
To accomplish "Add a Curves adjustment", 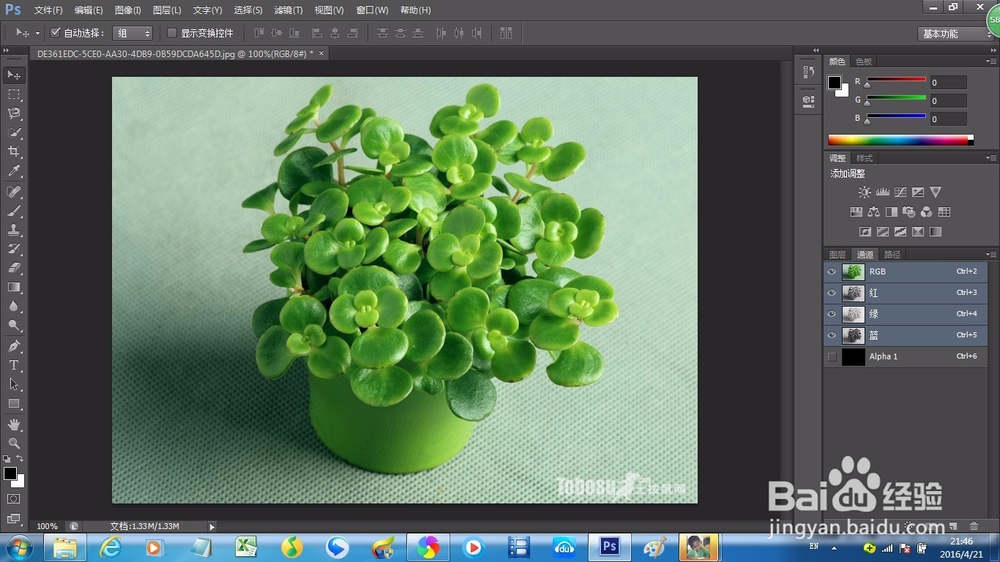I will click(900, 192).
